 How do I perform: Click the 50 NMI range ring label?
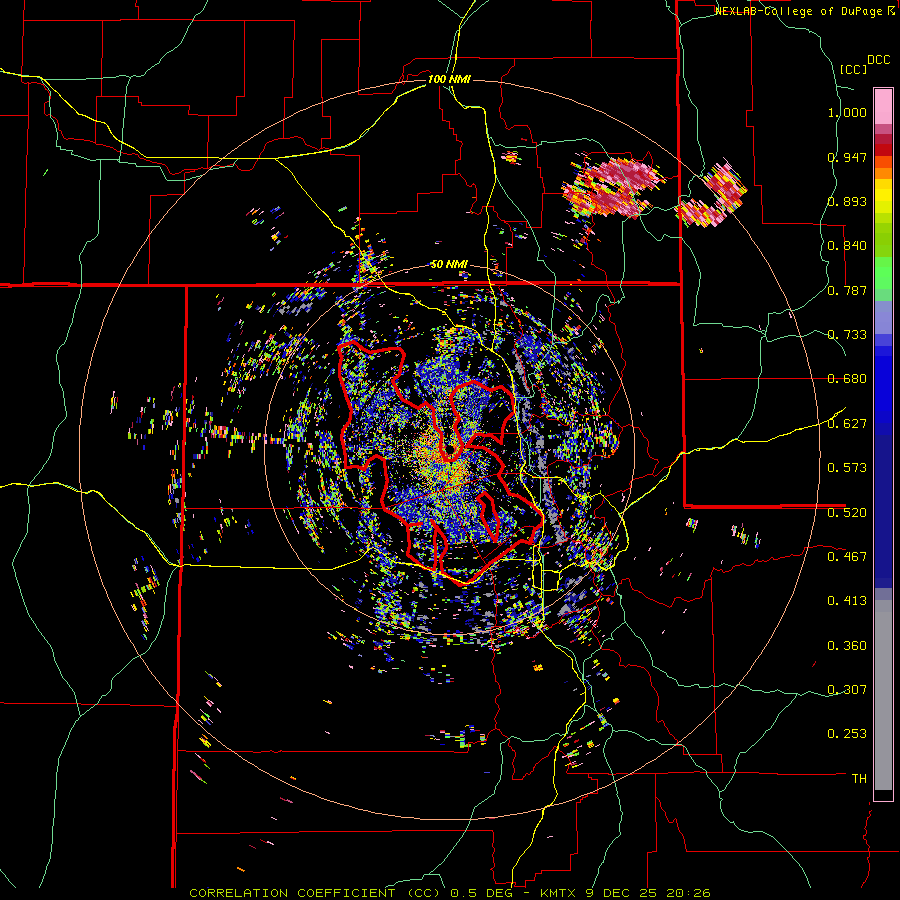coord(449,265)
